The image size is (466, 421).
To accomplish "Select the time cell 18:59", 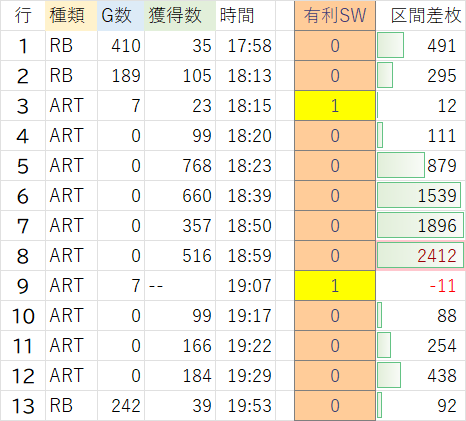I will click(x=245, y=256).
